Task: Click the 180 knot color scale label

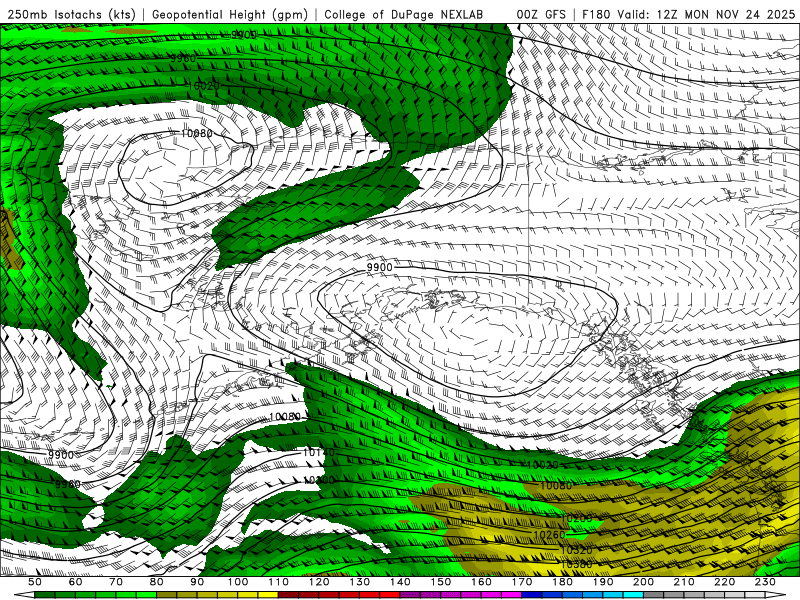Action: [562, 582]
